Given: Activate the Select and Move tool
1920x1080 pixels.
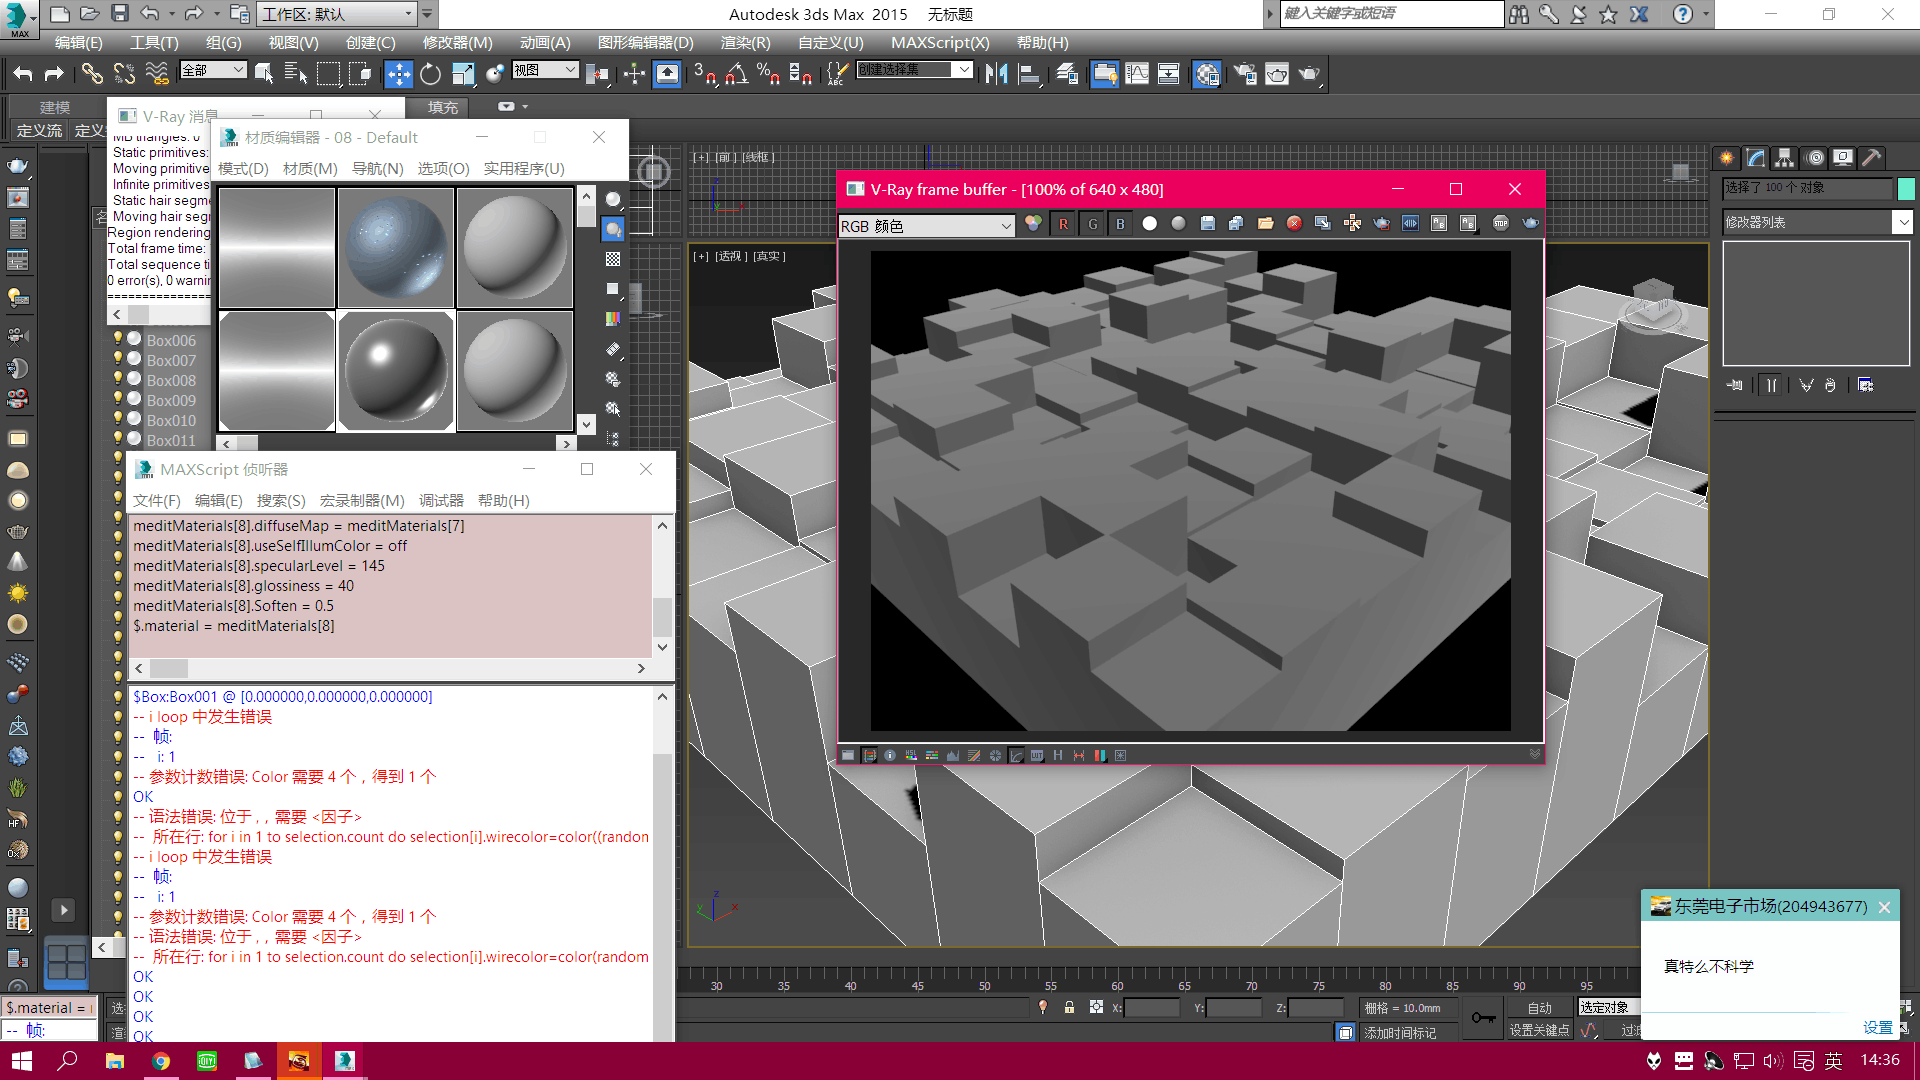Looking at the screenshot, I should point(398,74).
